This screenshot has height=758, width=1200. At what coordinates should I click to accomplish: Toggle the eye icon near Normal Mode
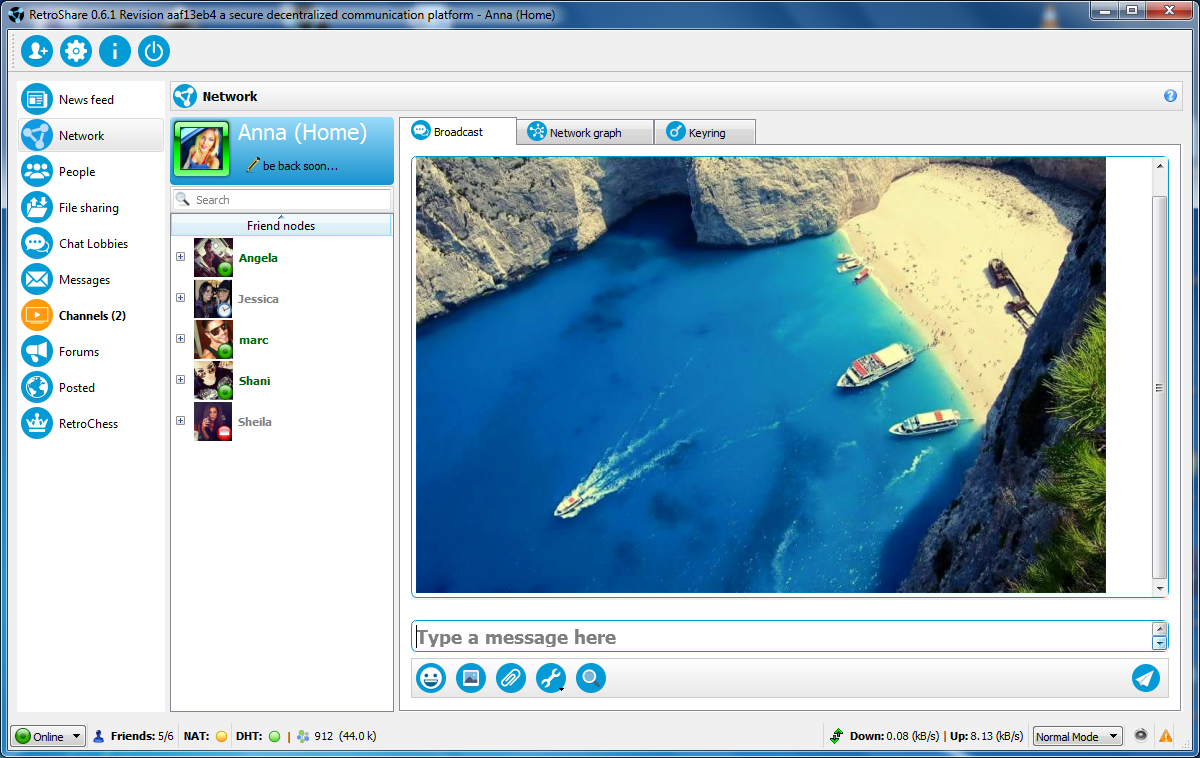[1141, 736]
